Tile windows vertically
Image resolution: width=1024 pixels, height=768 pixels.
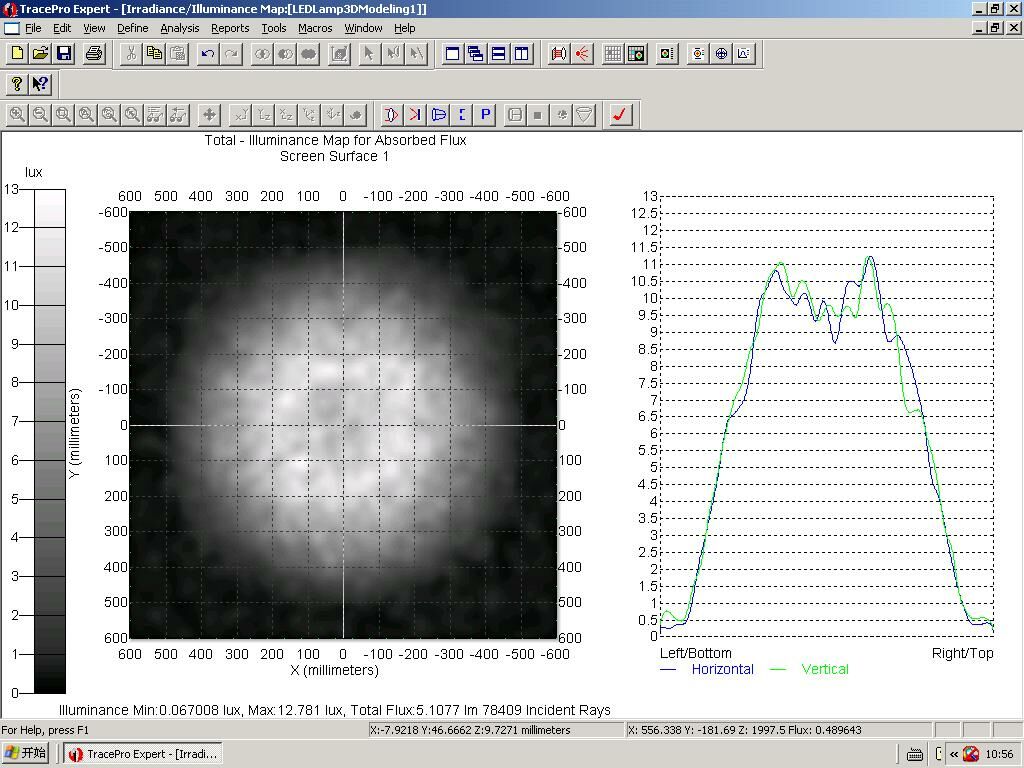521,54
